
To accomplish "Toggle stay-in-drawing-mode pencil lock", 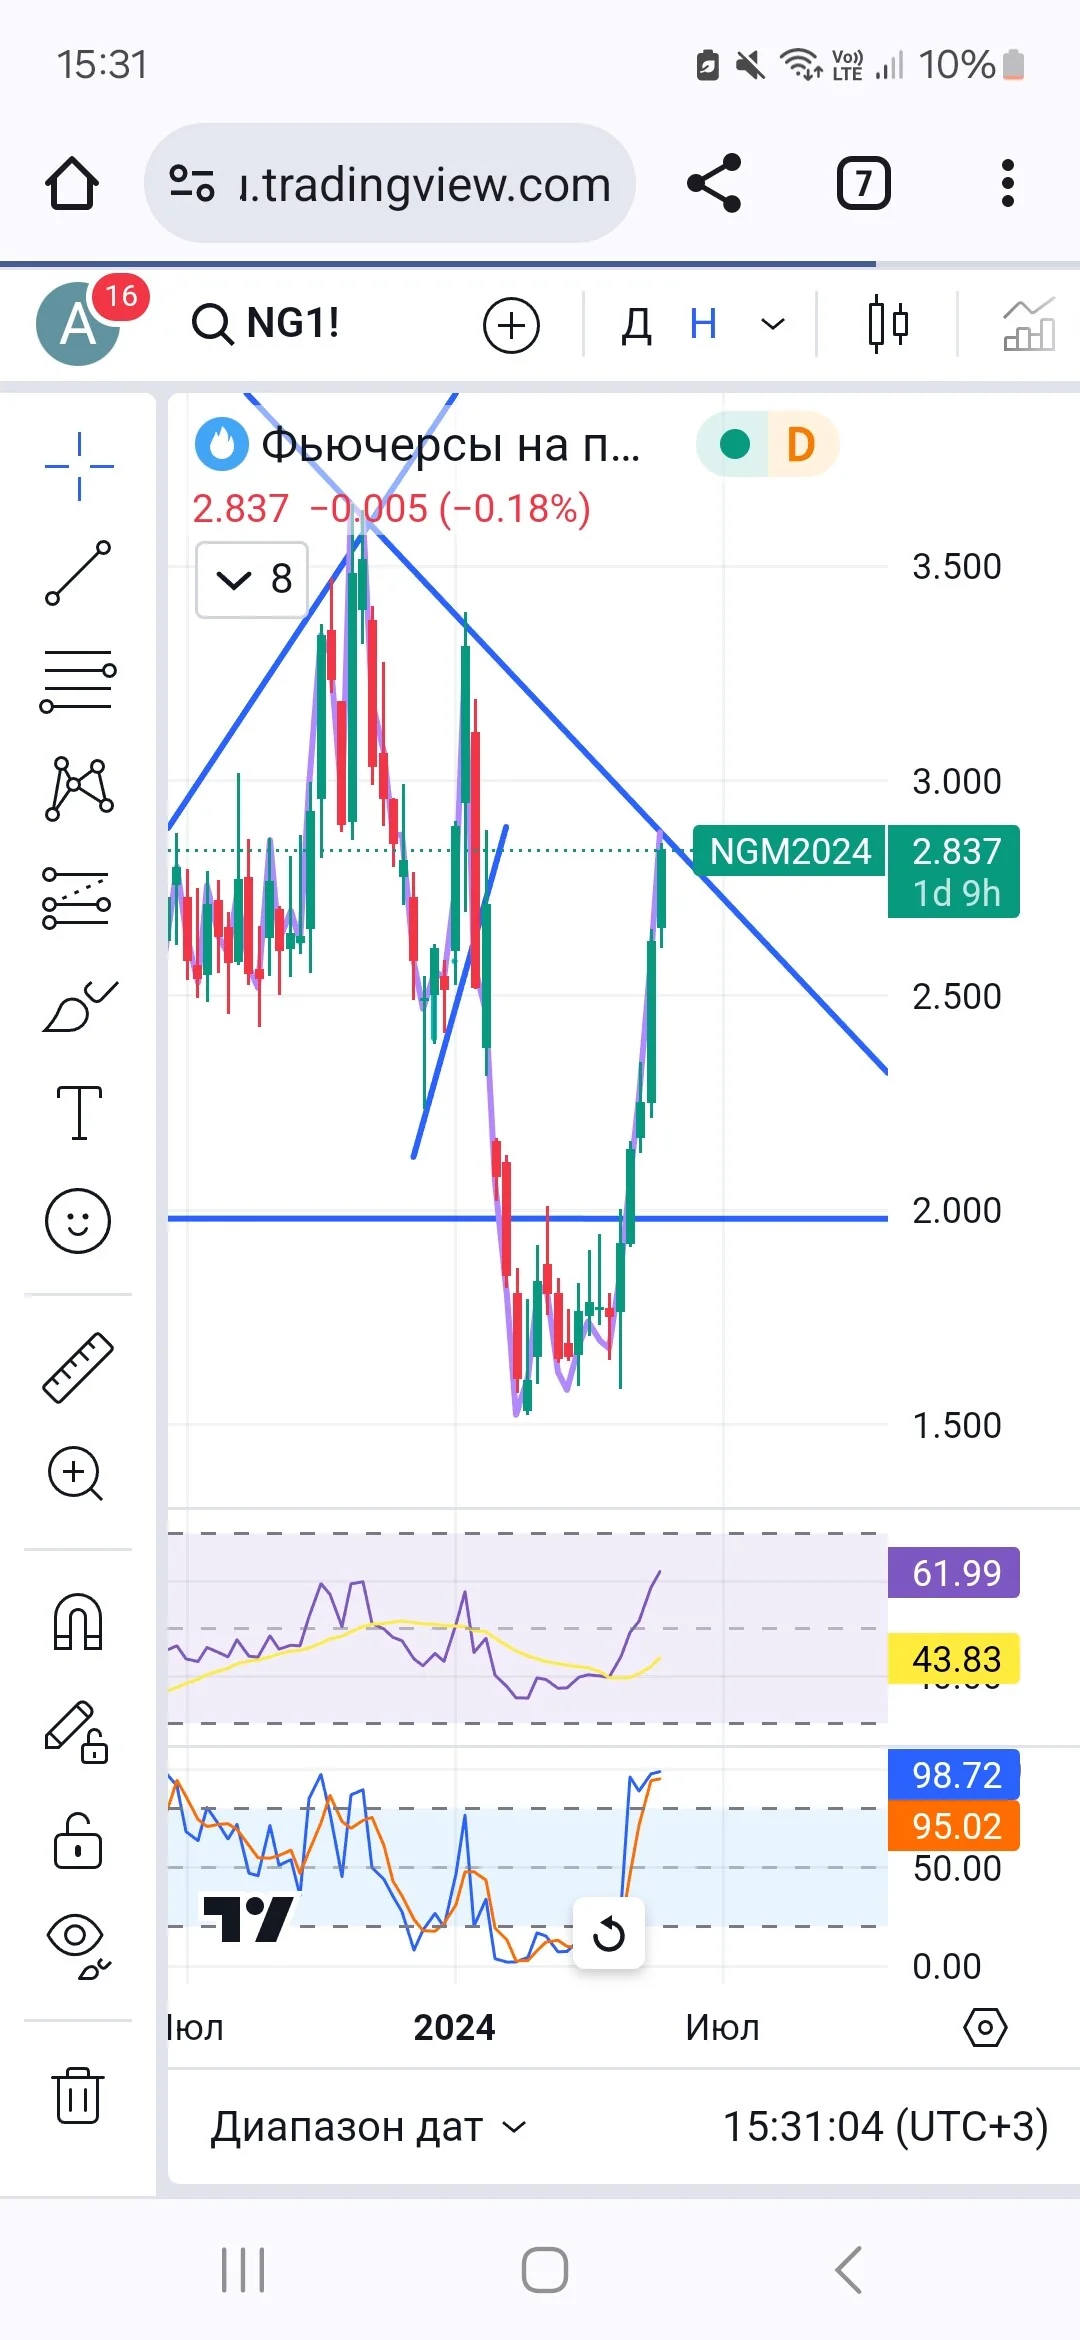I will 78,1731.
